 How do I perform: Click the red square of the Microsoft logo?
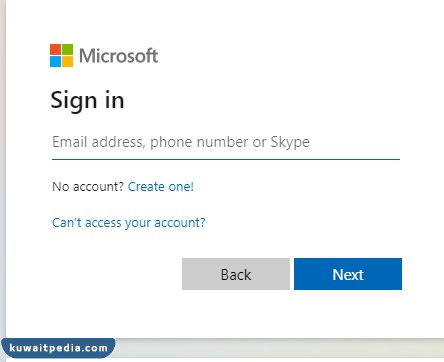coord(55,49)
